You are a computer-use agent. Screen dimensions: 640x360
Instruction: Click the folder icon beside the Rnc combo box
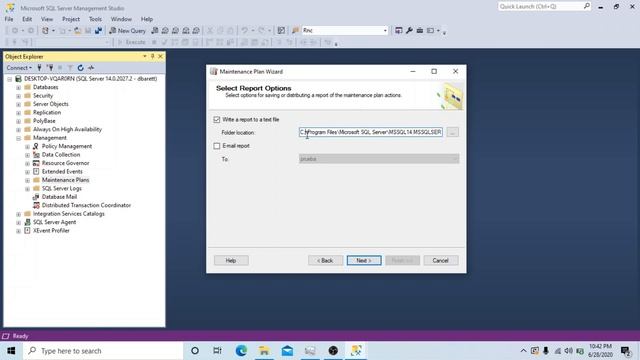(296, 31)
